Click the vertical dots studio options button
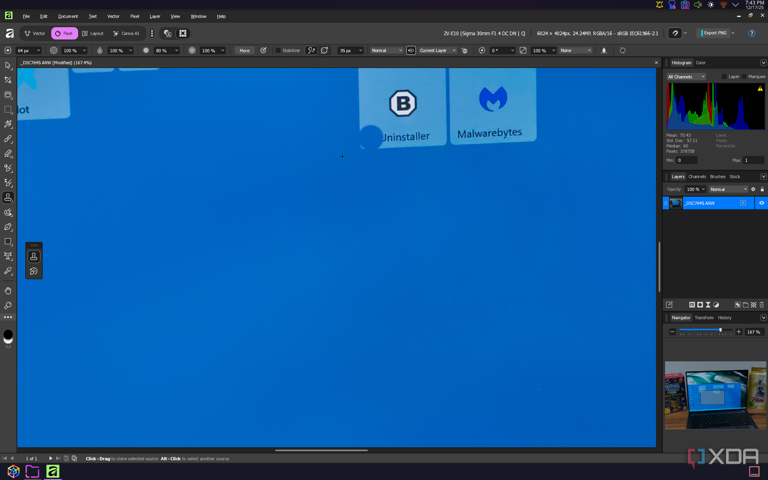 tap(152, 33)
